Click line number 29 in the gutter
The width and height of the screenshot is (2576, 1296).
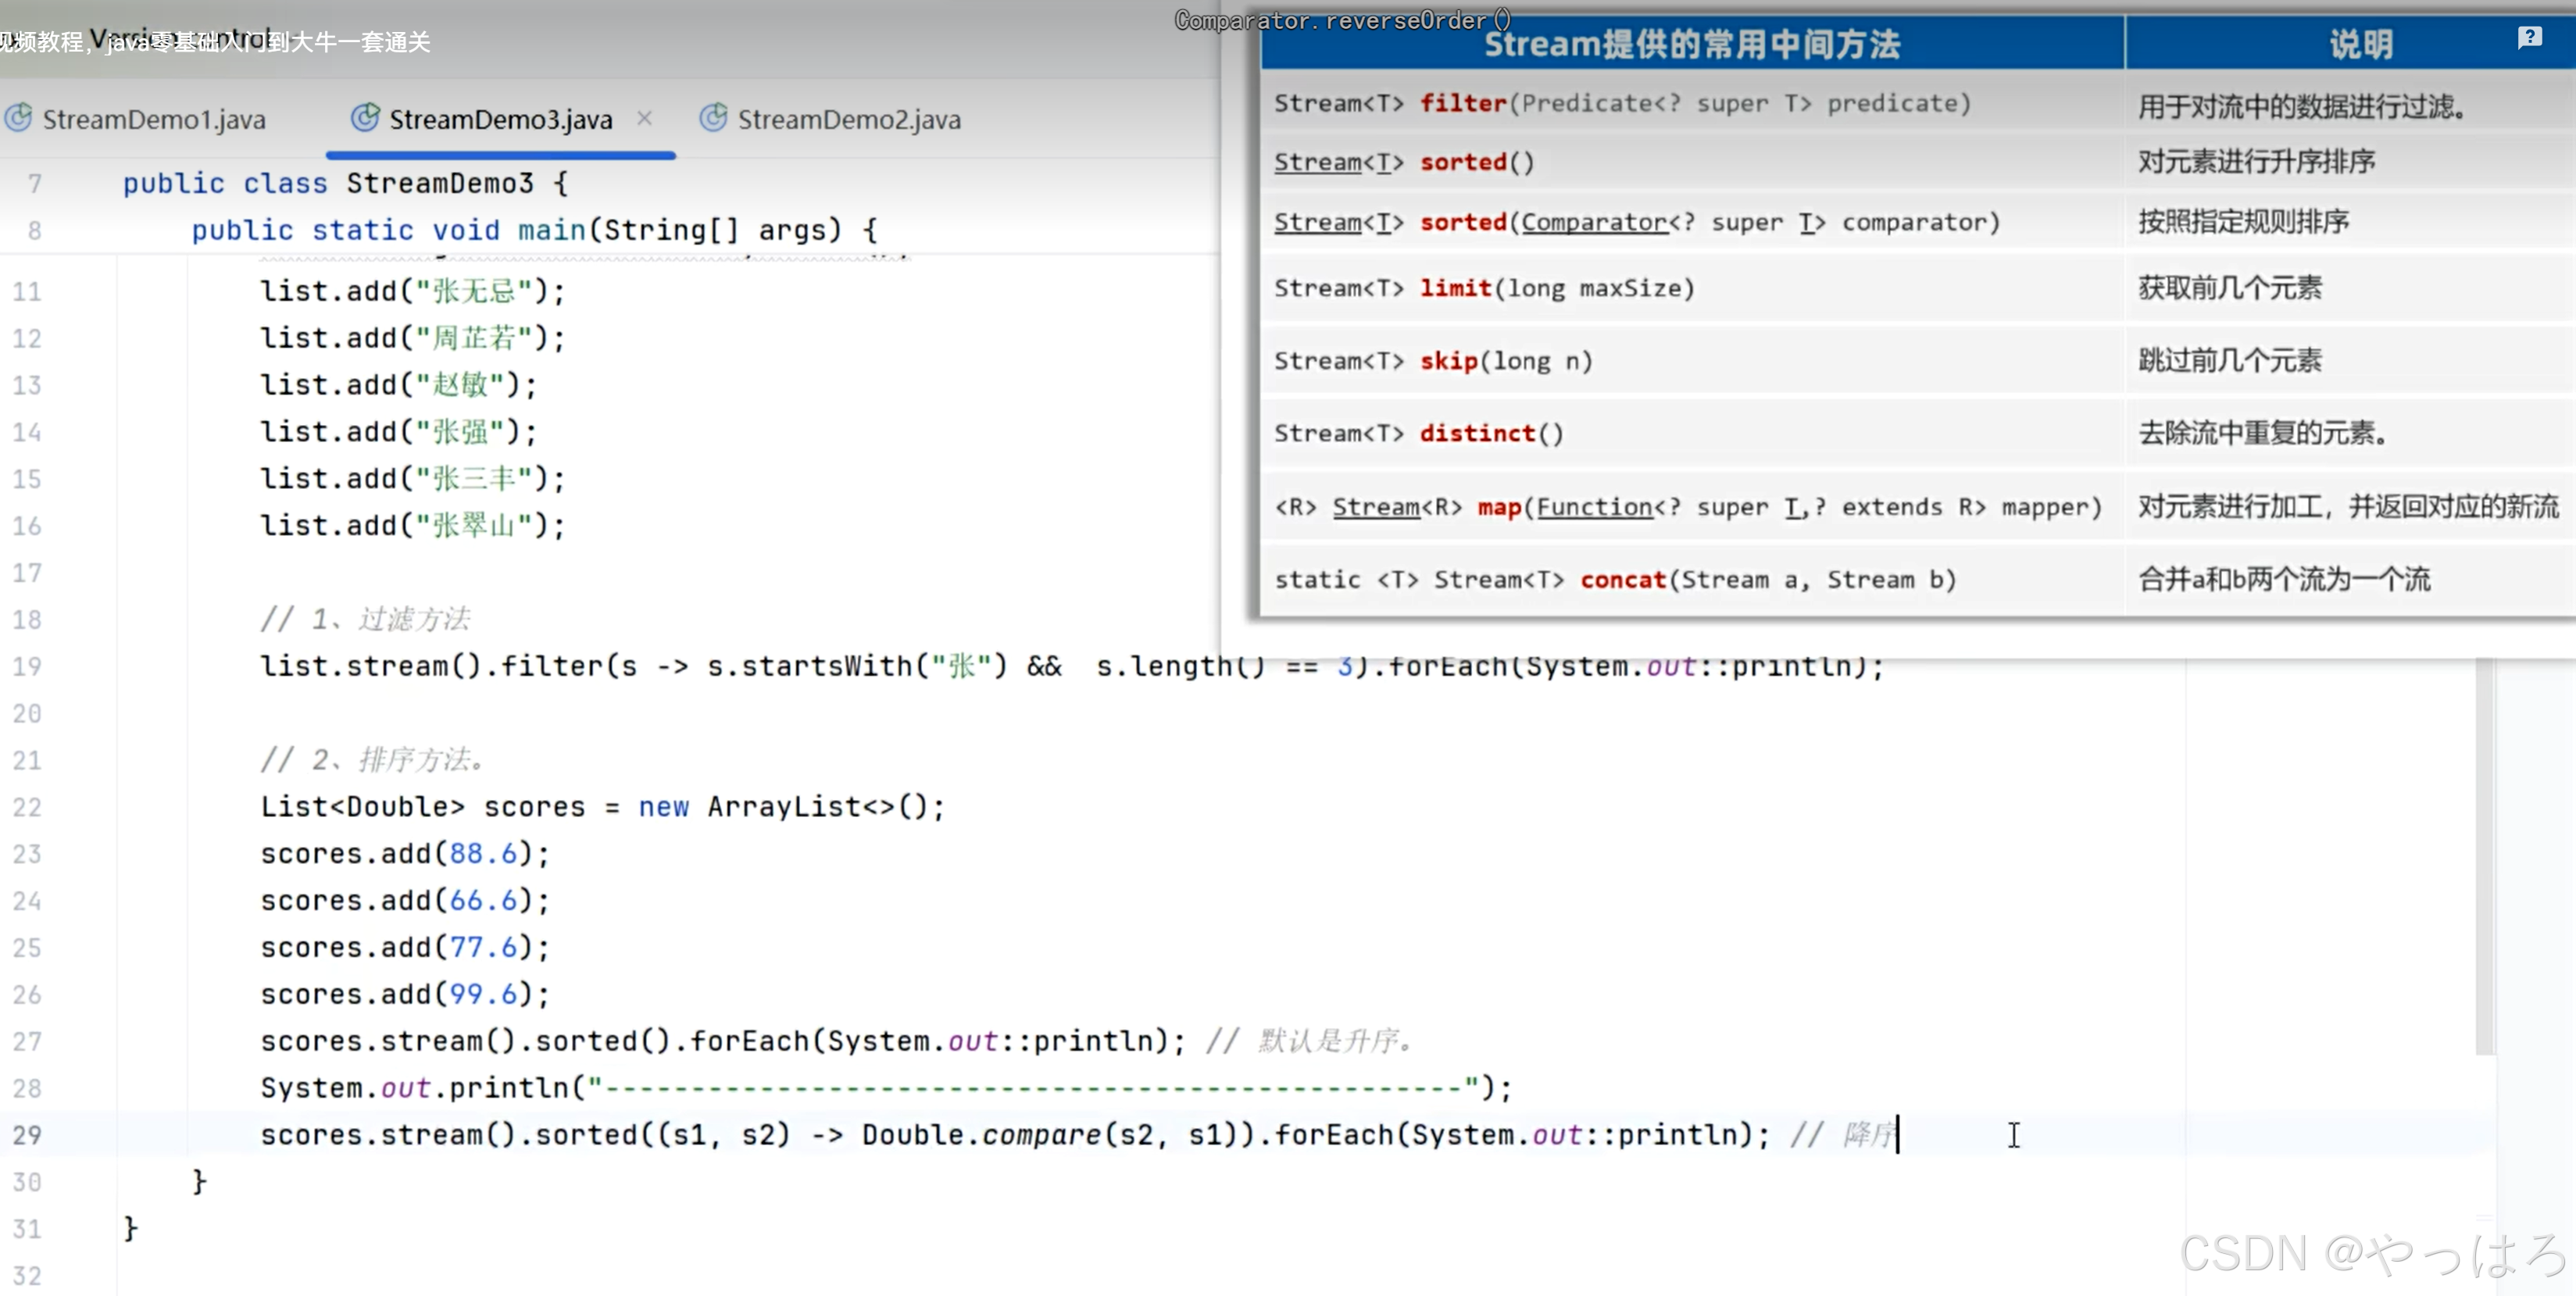coord(28,1135)
